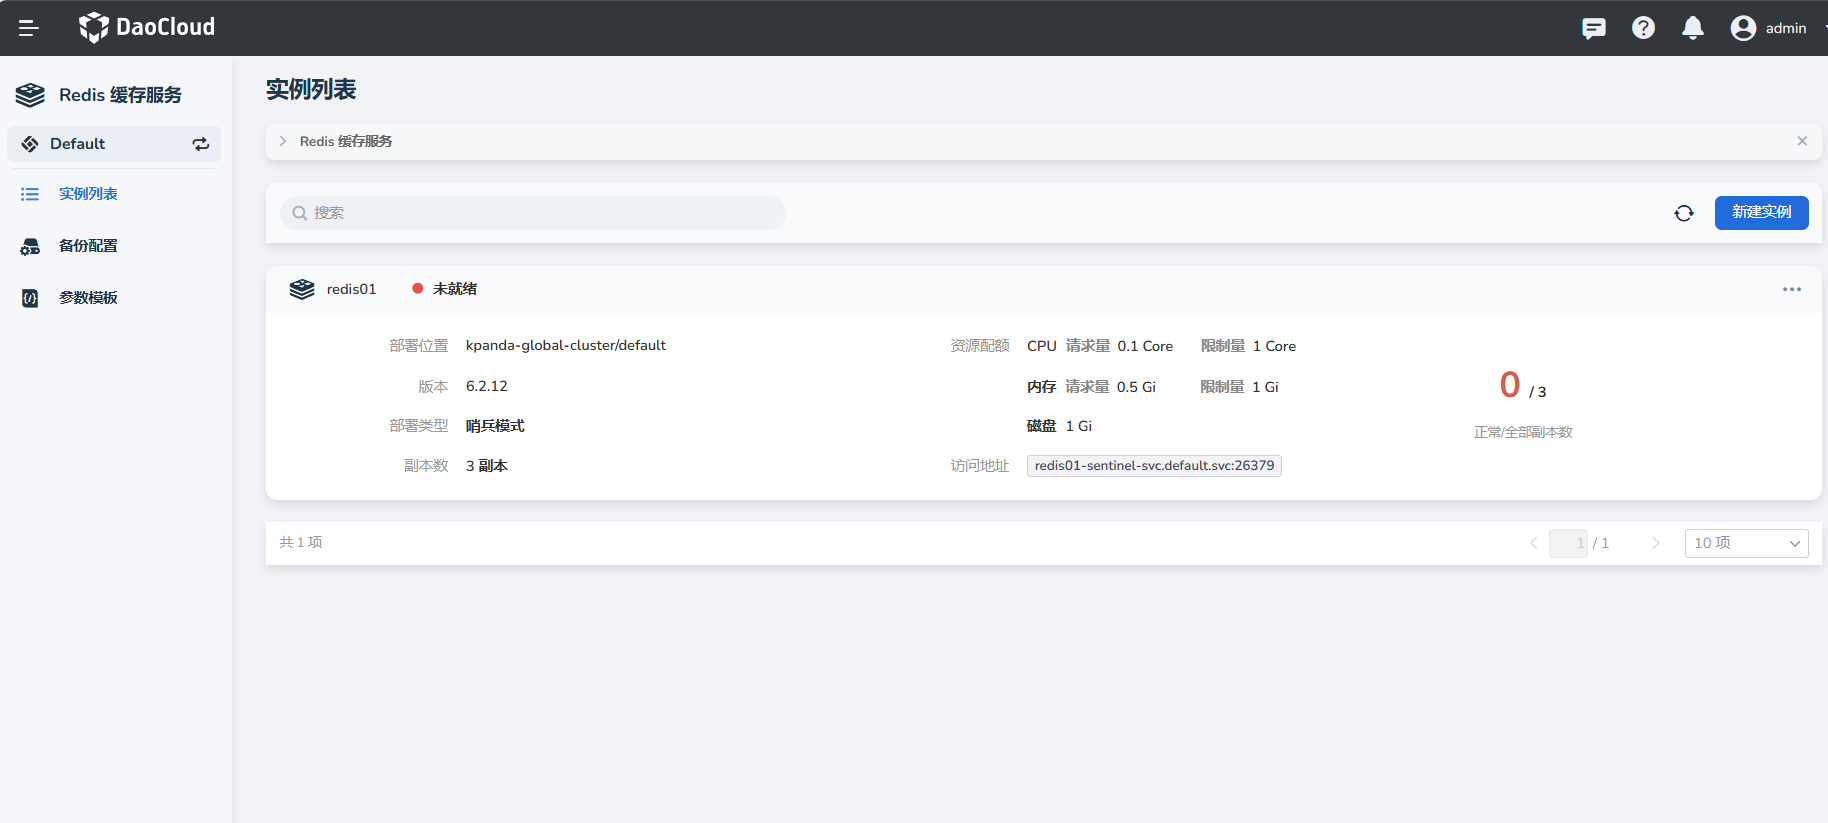Open the hamburger navigation menu
Image resolution: width=1828 pixels, height=823 pixels.
(x=29, y=28)
